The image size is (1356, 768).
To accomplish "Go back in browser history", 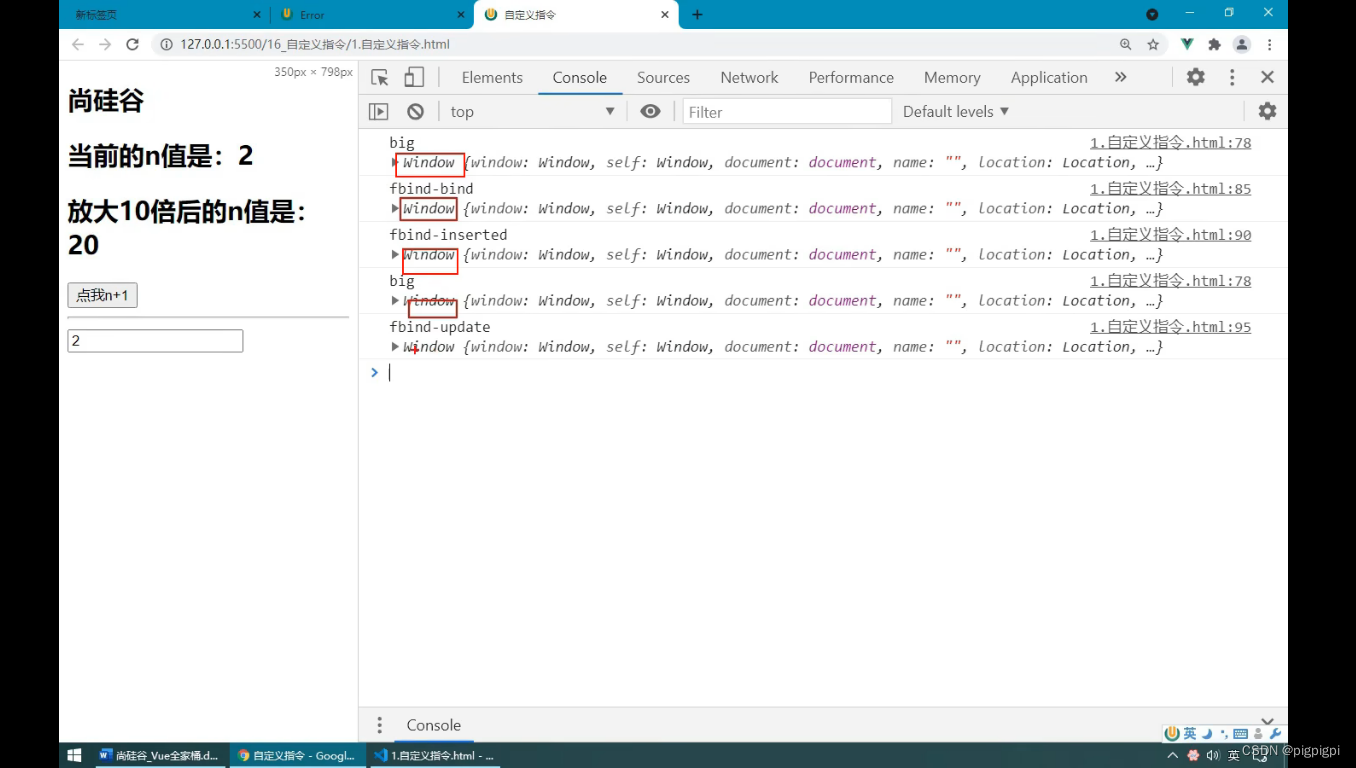I will pyautogui.click(x=78, y=44).
